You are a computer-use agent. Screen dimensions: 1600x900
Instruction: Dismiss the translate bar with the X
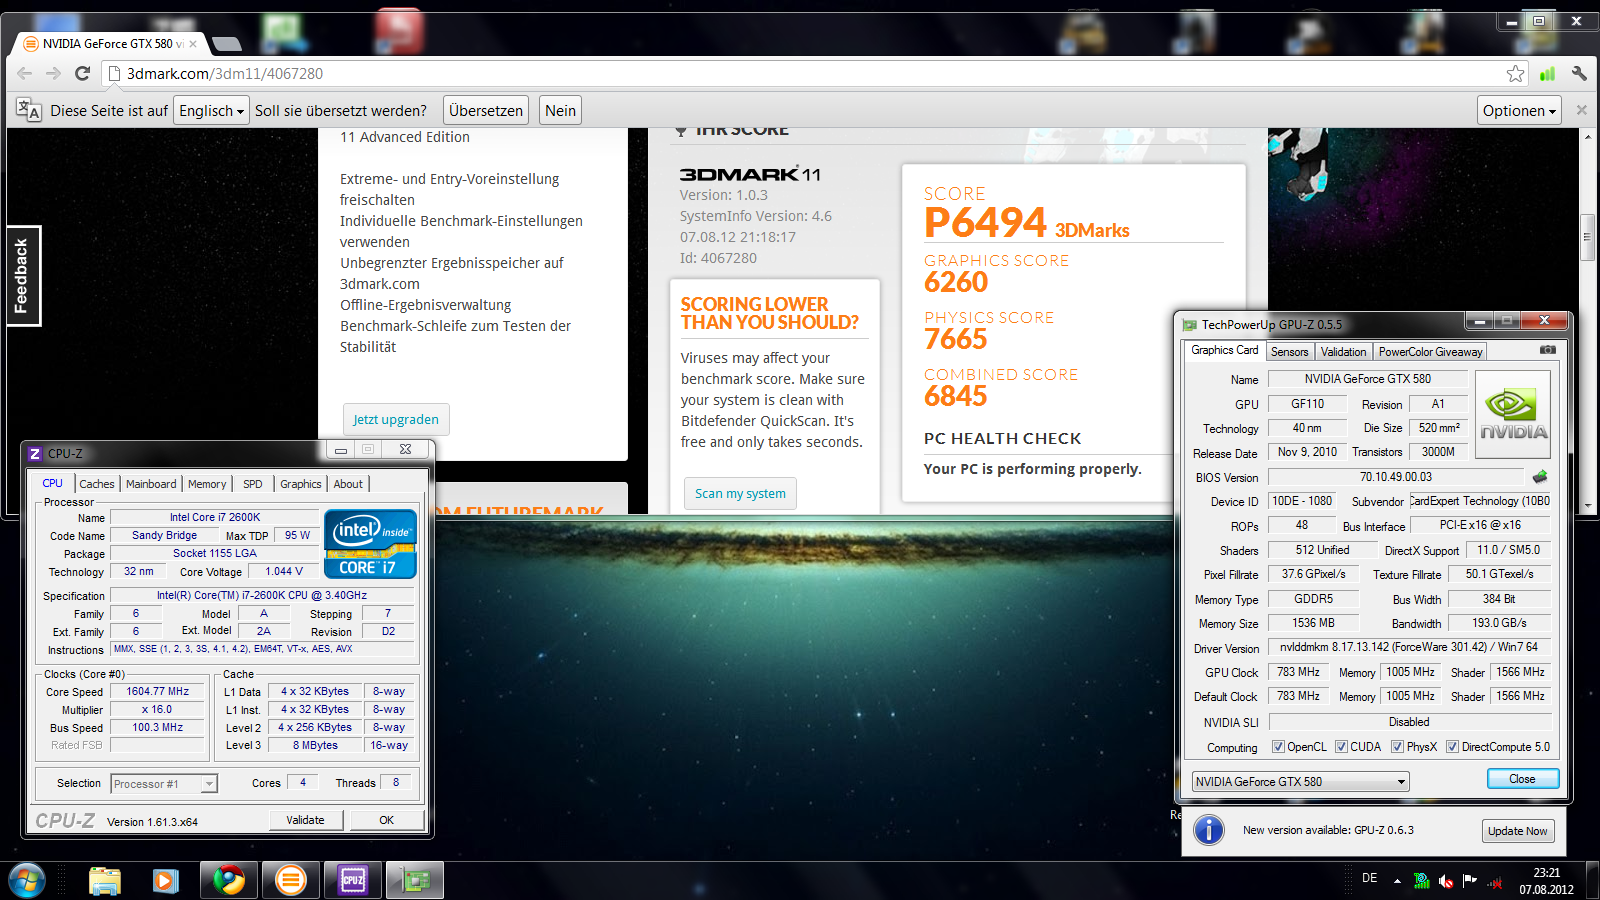coord(1582,110)
